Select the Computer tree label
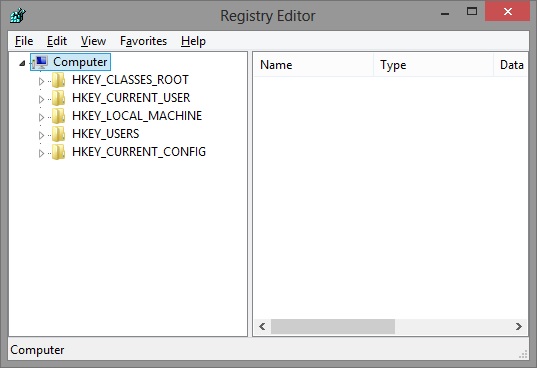Viewport: 537px width, 368px height. point(80,62)
